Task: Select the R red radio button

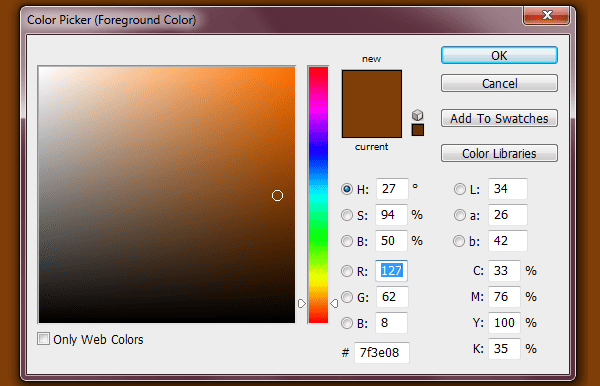Action: click(347, 271)
